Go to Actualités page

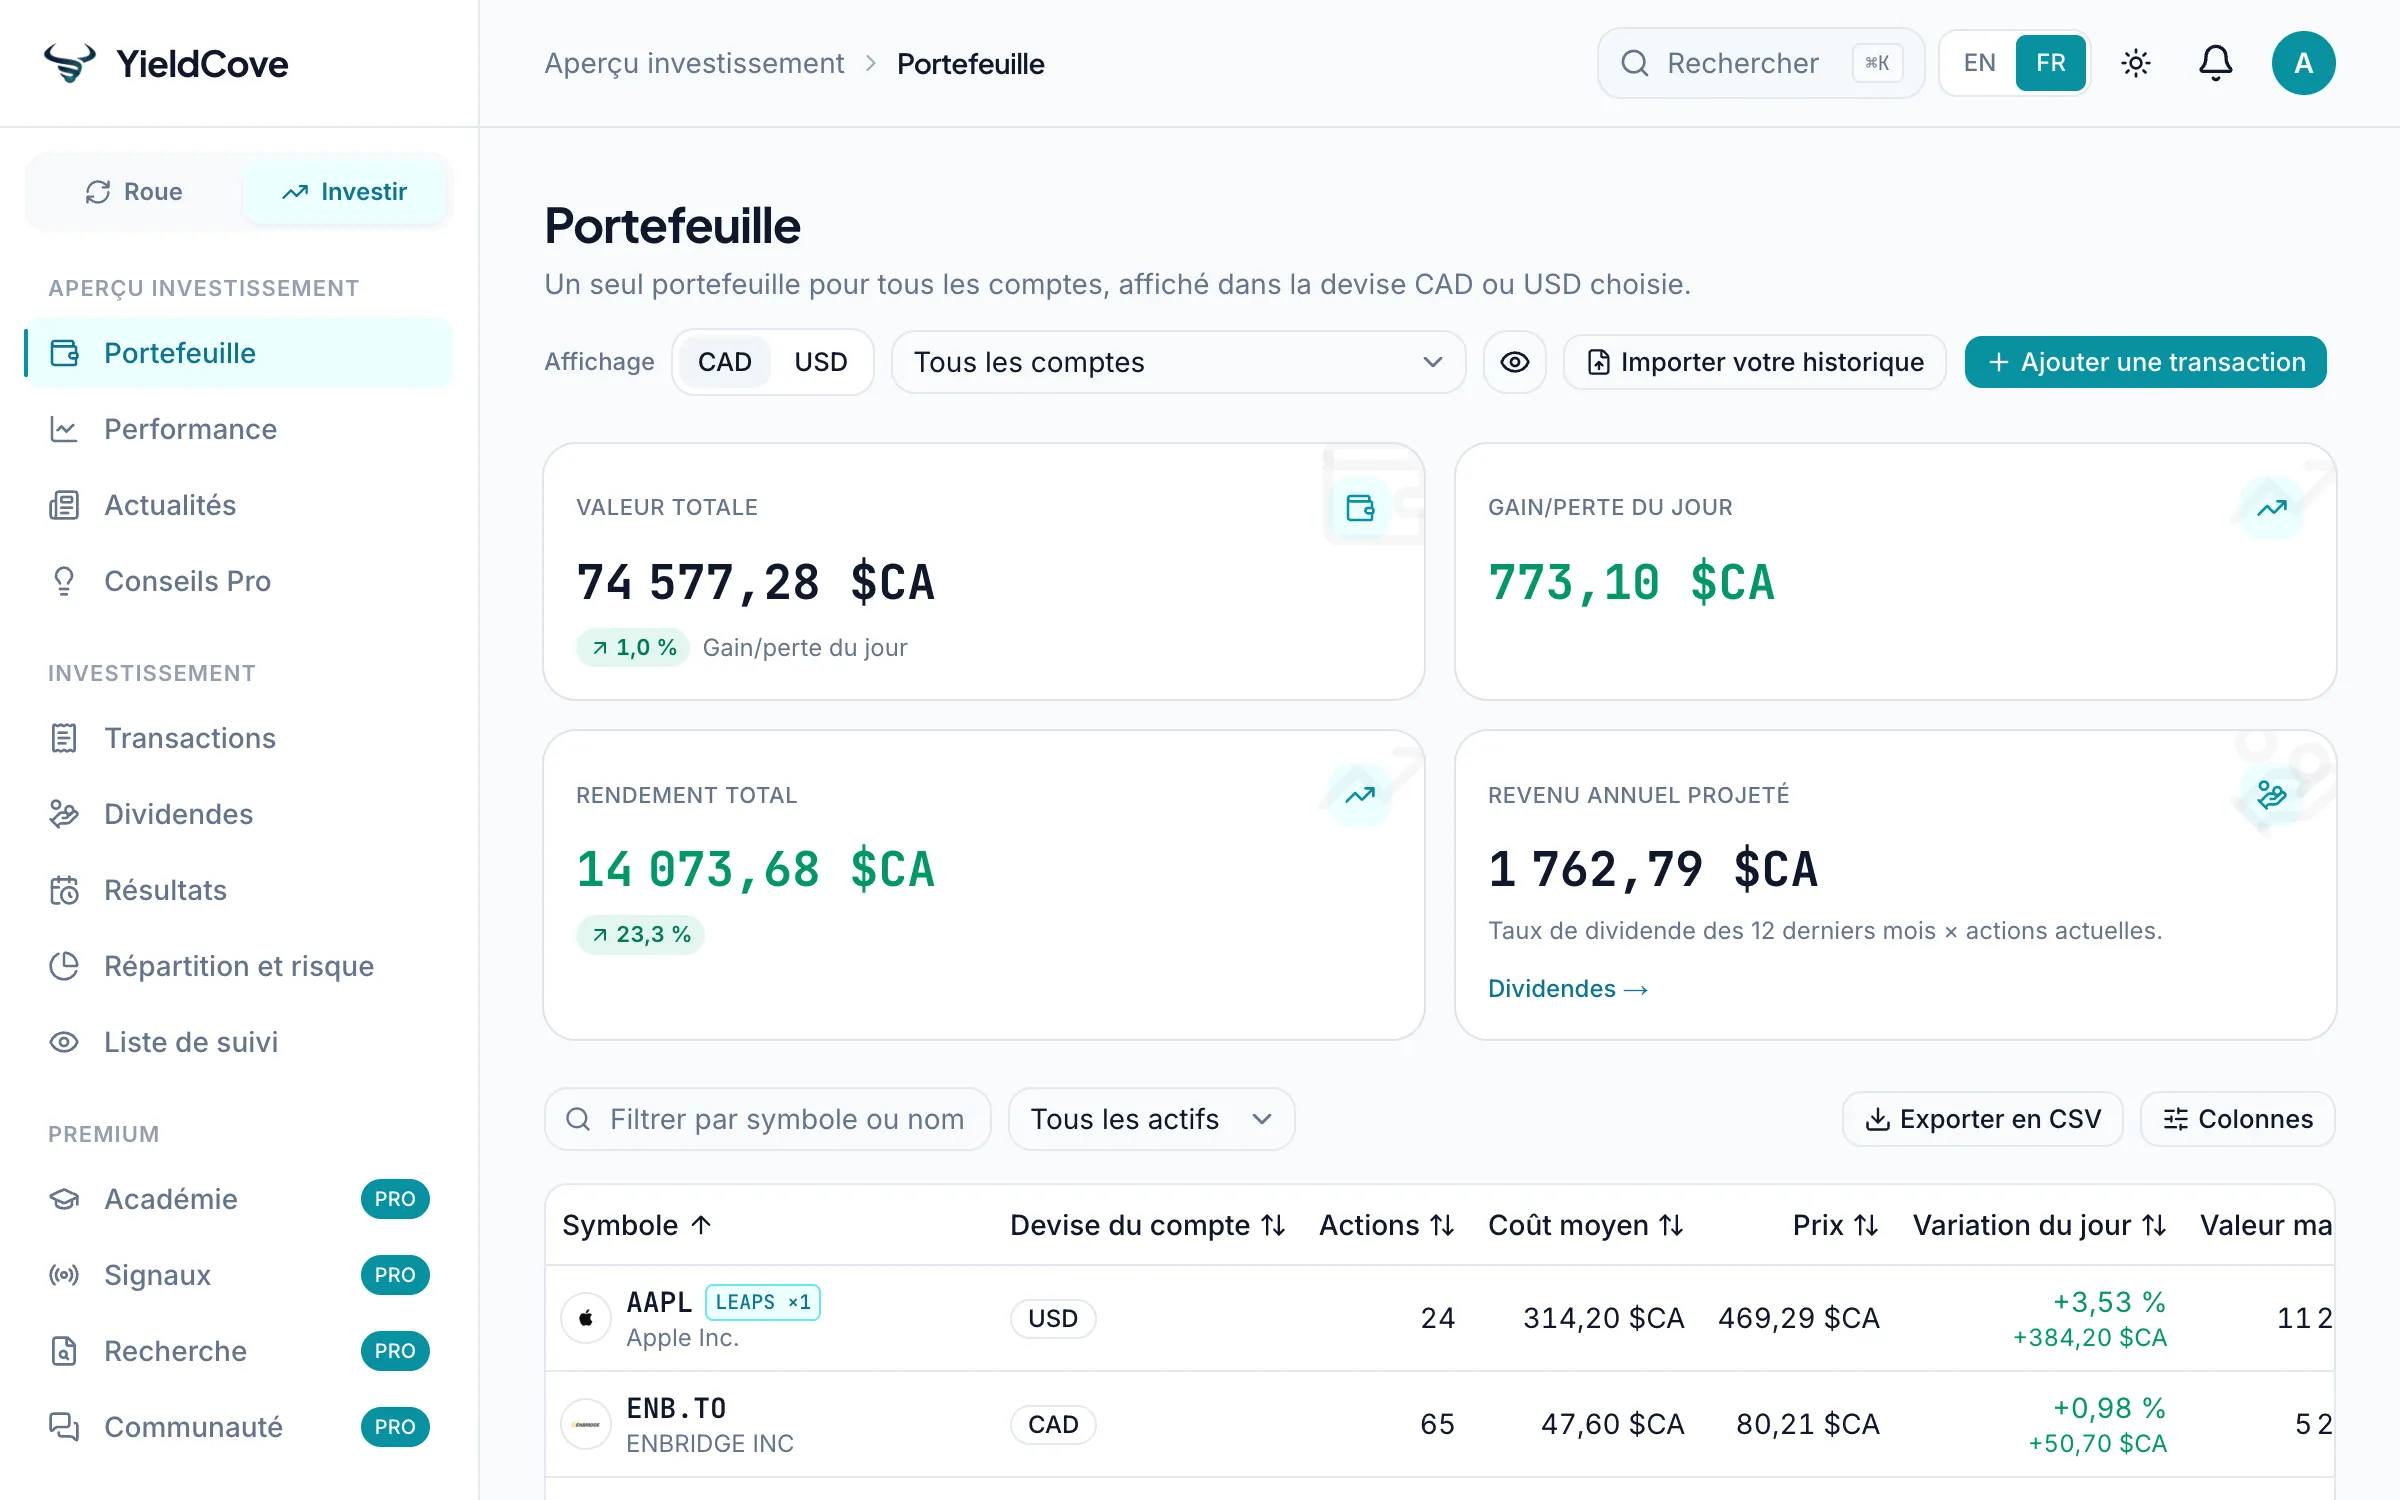[x=239, y=505]
